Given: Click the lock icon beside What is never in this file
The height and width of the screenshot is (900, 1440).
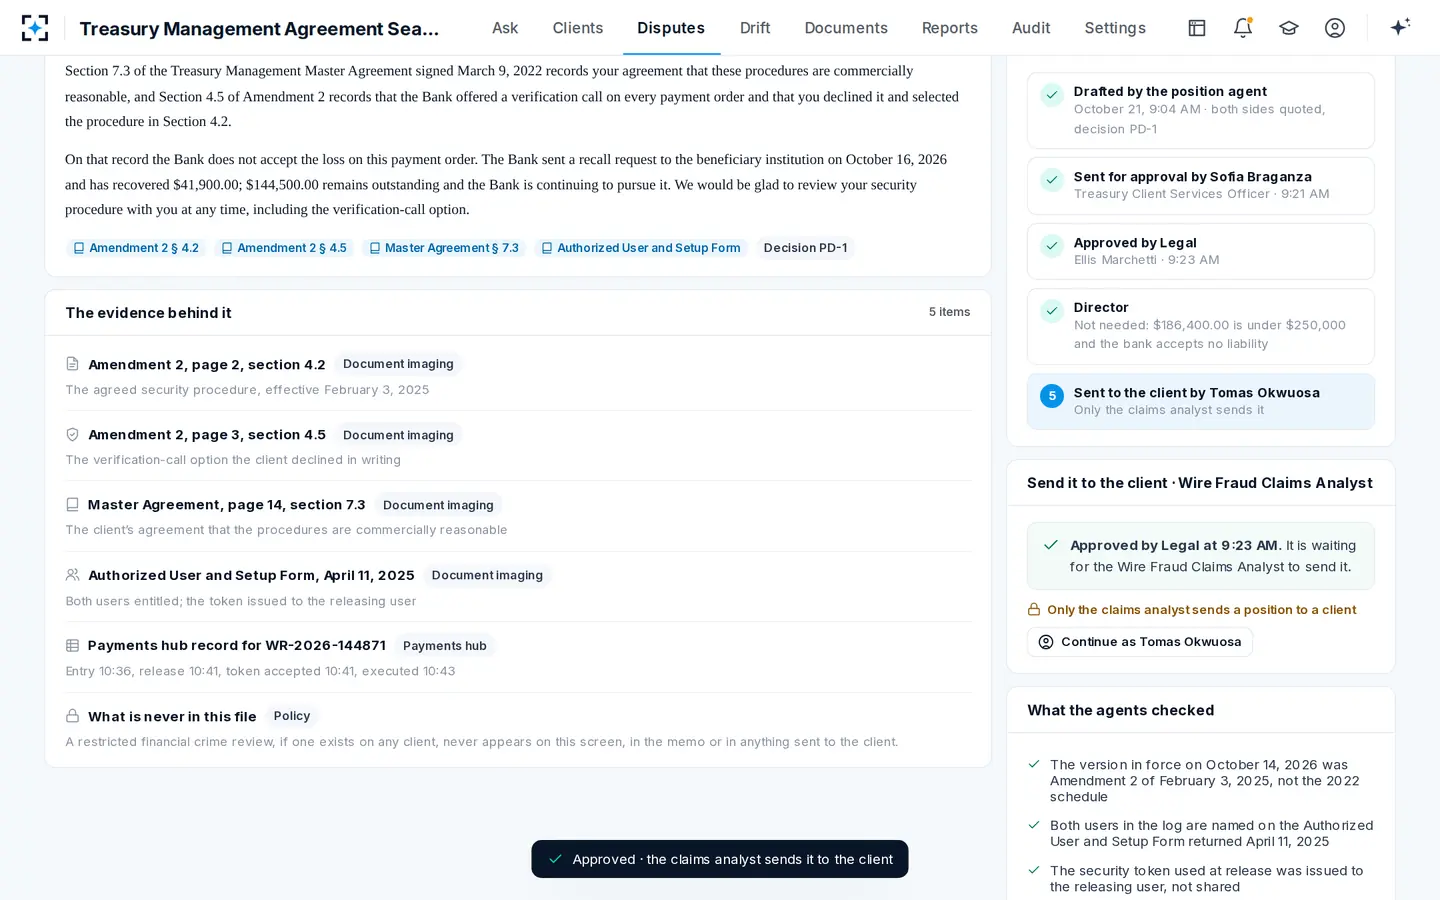Looking at the screenshot, I should 72,716.
